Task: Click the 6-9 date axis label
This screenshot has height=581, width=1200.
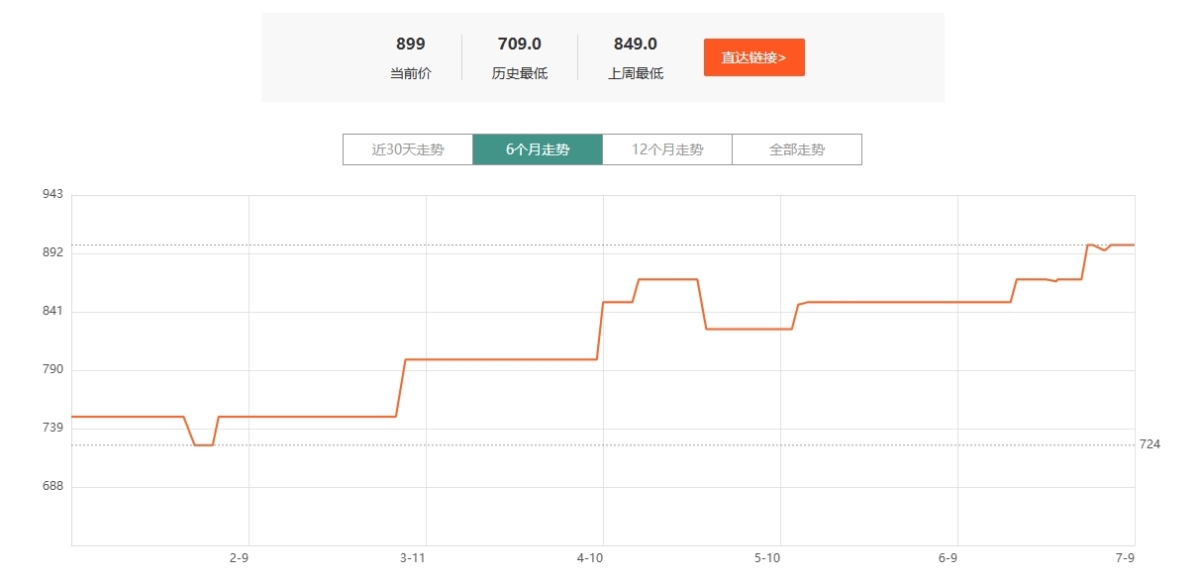Action: point(948,557)
